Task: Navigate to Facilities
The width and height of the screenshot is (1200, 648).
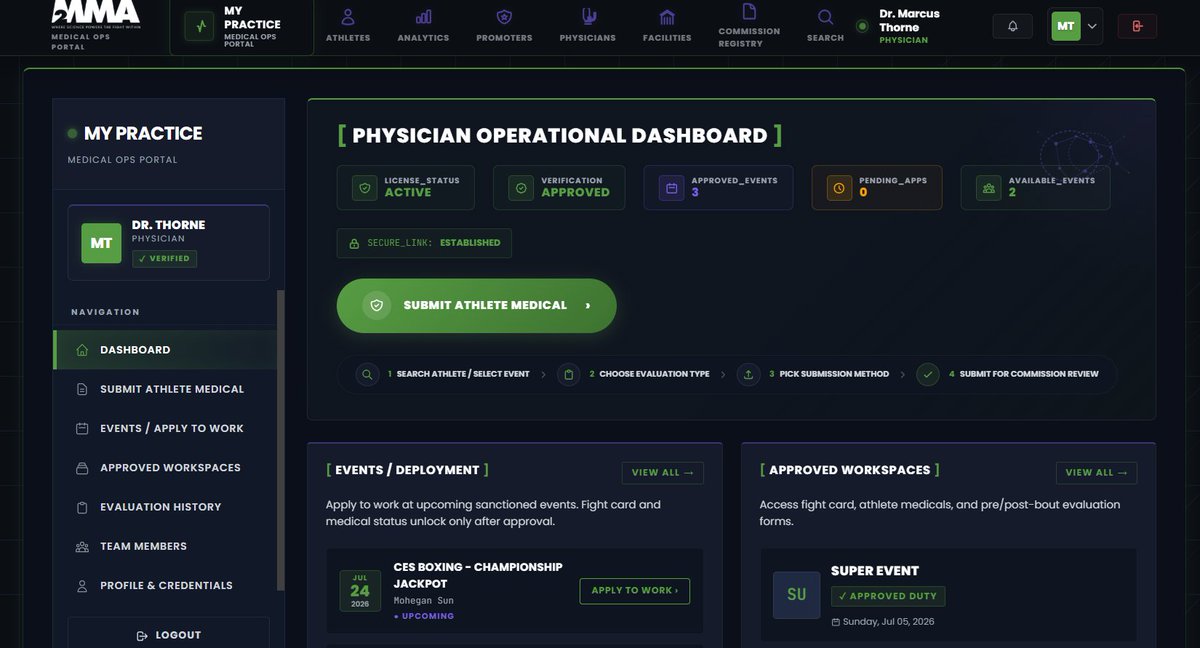Action: click(x=667, y=26)
